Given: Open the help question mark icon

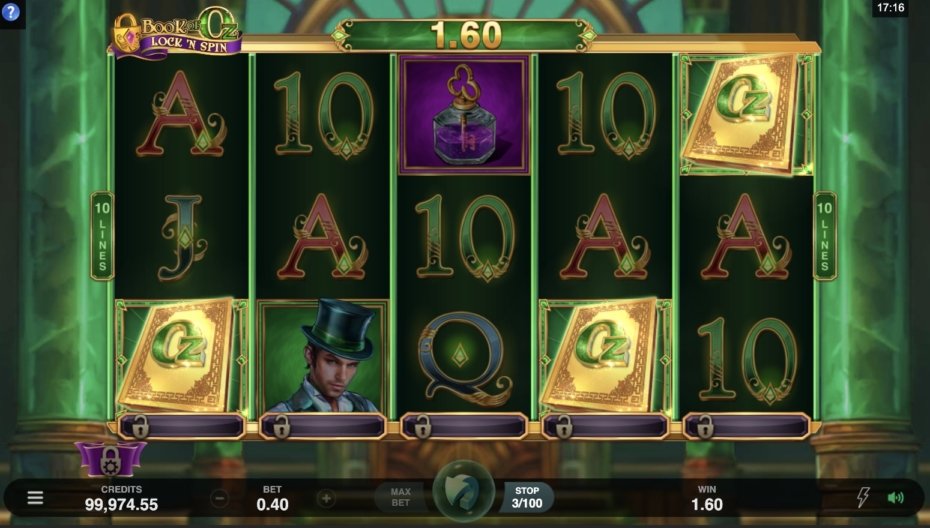Looking at the screenshot, I should (11, 12).
